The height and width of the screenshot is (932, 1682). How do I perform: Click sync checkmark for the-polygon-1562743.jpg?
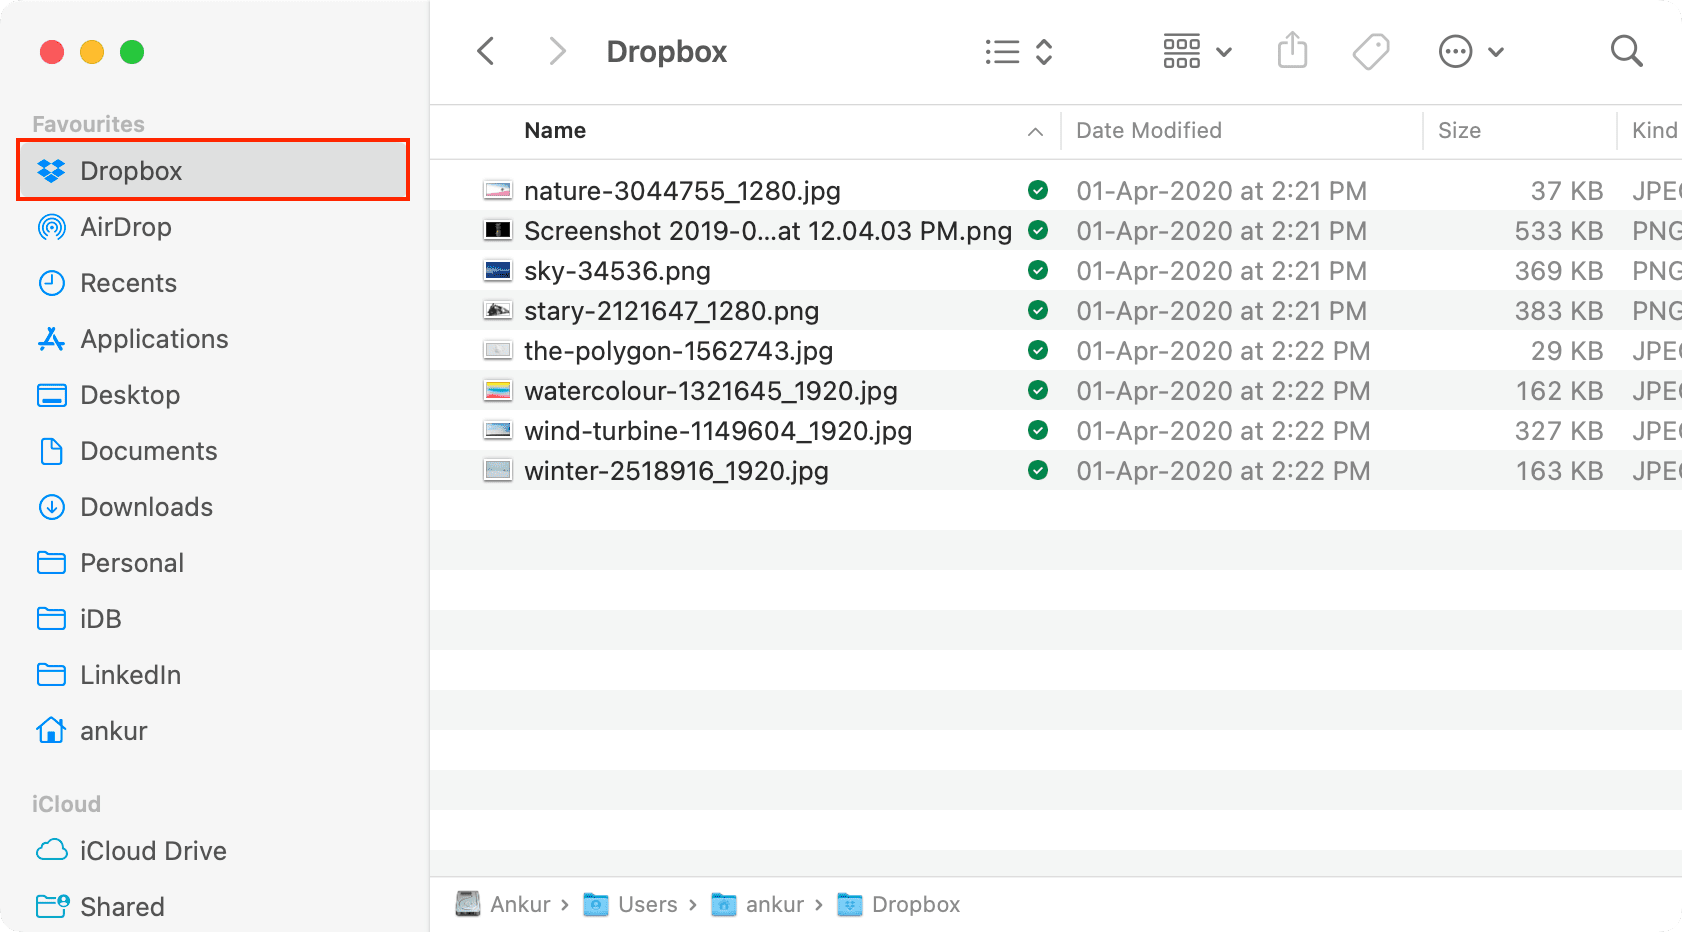point(1038,350)
